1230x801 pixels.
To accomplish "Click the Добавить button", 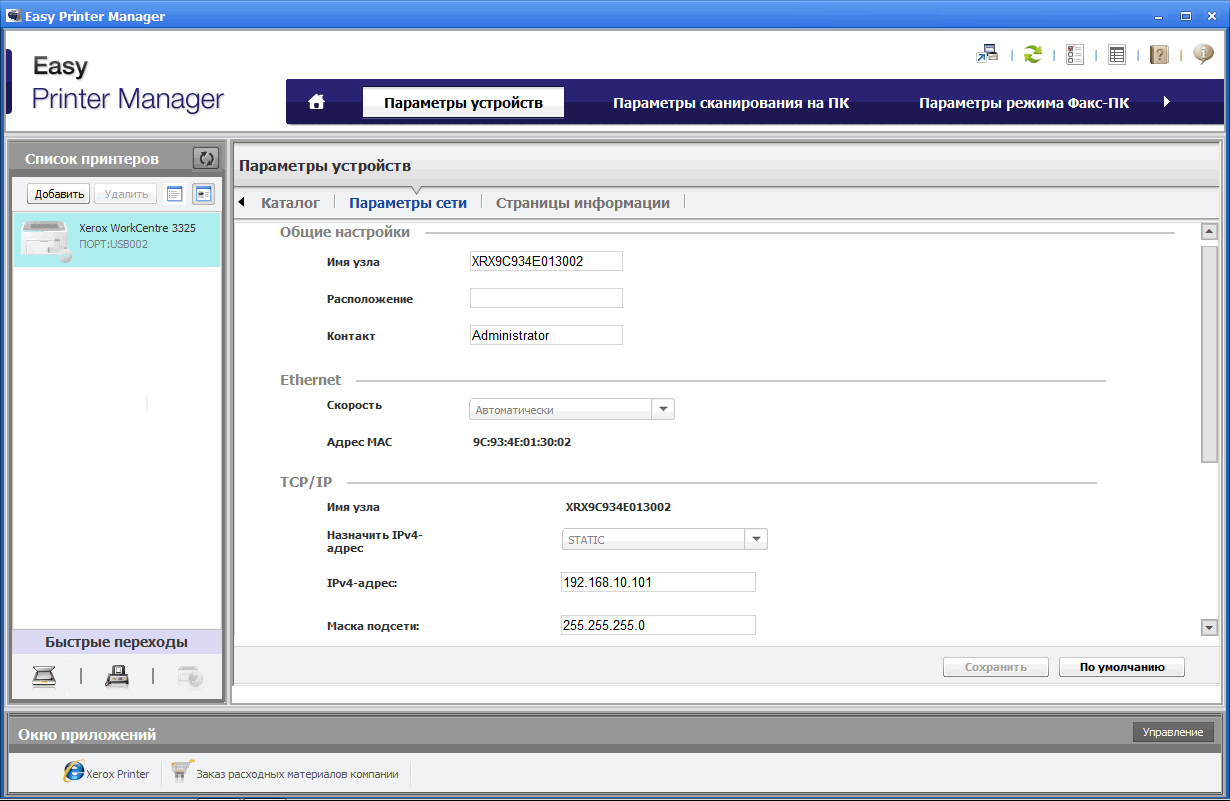I will click(58, 194).
